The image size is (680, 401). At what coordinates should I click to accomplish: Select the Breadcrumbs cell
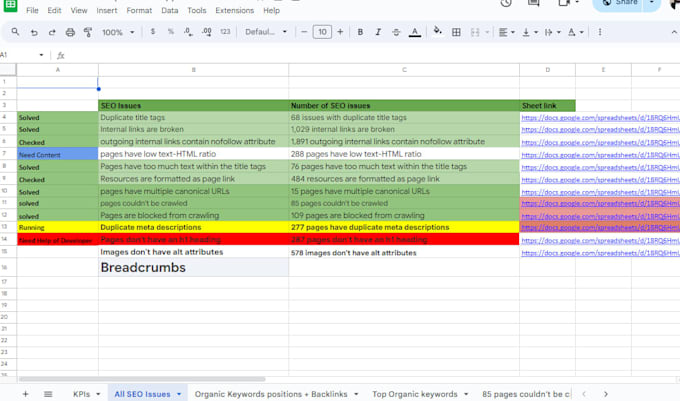point(193,267)
